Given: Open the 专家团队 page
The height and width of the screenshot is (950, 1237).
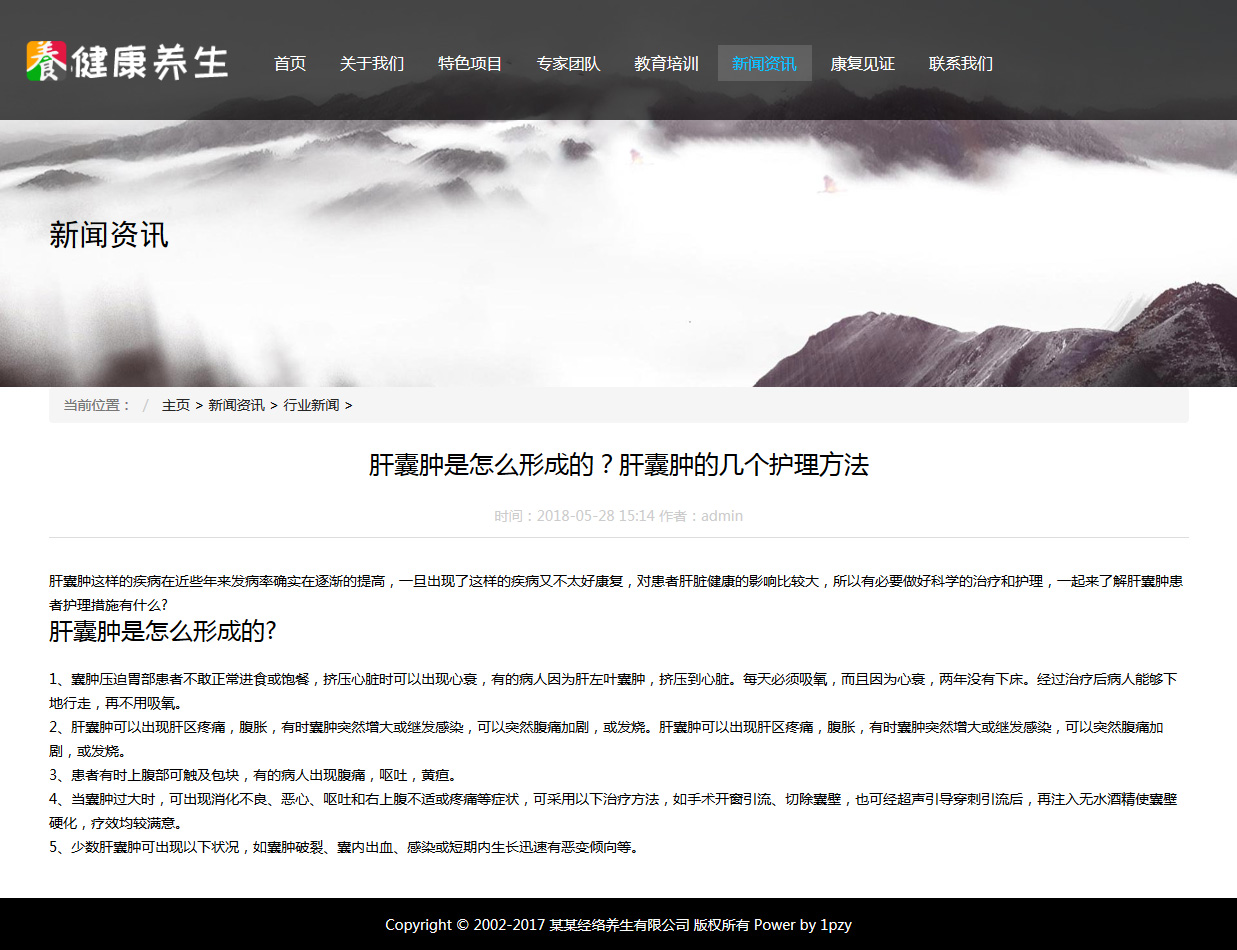Looking at the screenshot, I should [x=568, y=64].
